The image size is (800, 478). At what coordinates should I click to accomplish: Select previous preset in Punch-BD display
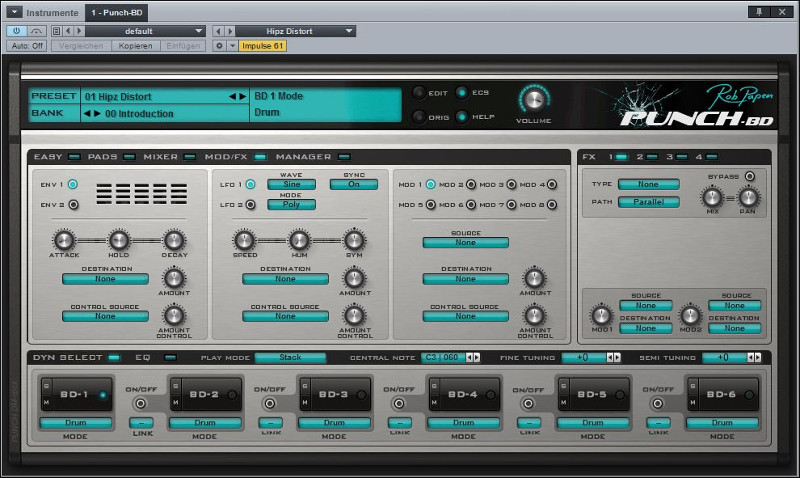(232, 96)
